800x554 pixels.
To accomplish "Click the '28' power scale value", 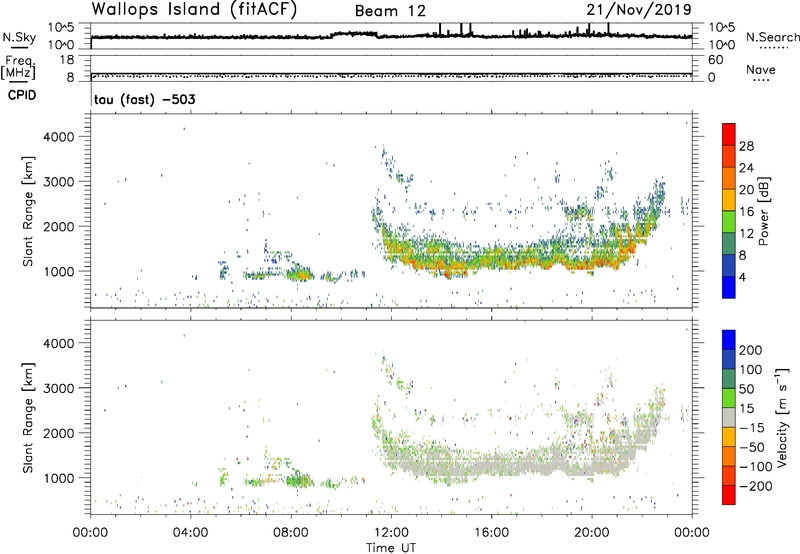I will pyautogui.click(x=746, y=146).
